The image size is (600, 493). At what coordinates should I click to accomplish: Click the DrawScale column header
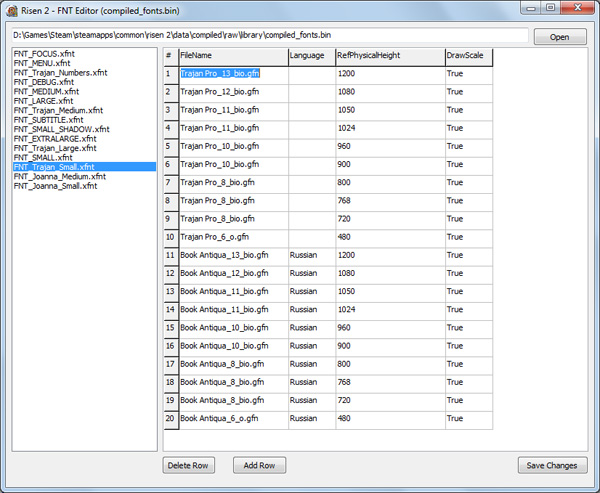click(469, 57)
